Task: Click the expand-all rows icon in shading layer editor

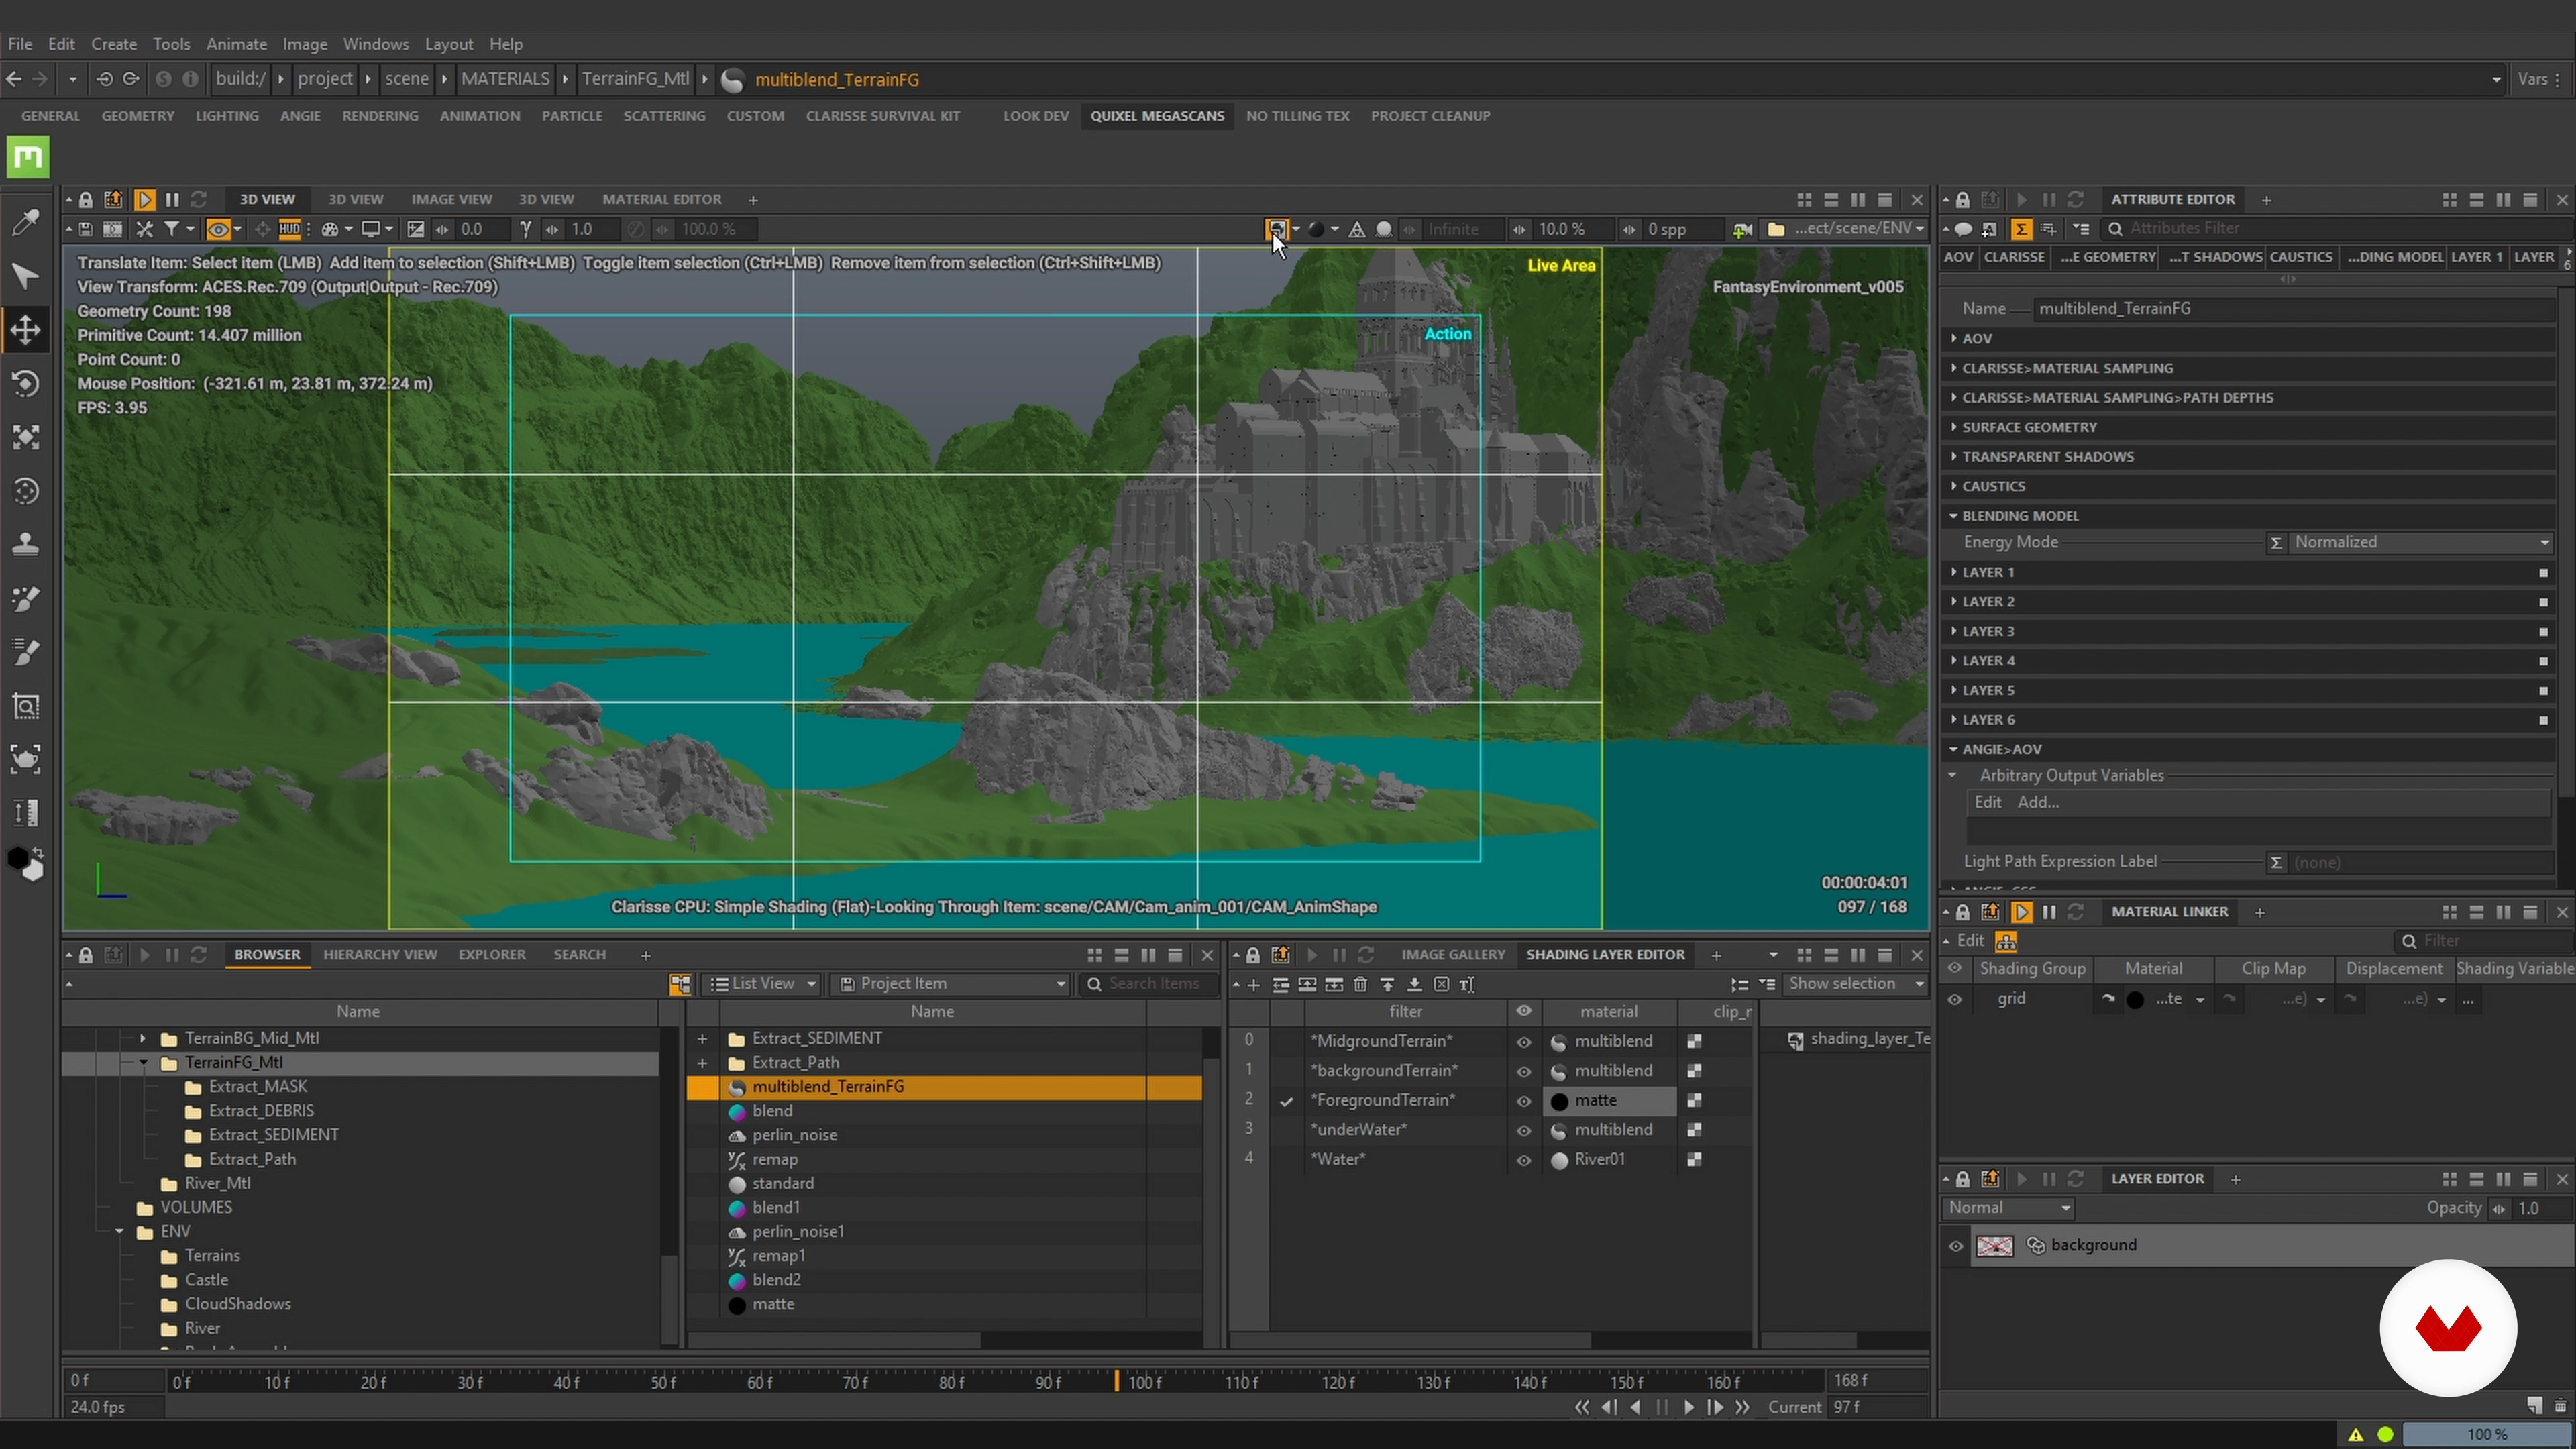Action: tap(1740, 984)
